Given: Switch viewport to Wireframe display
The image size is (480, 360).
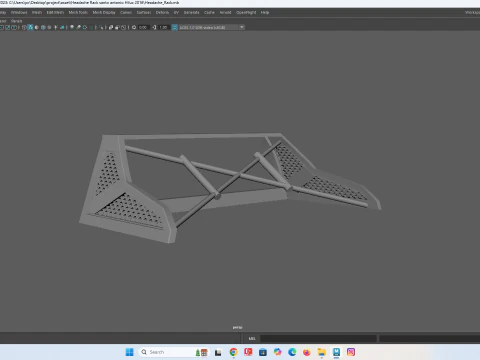Looking at the screenshot, I should click(x=24, y=27).
